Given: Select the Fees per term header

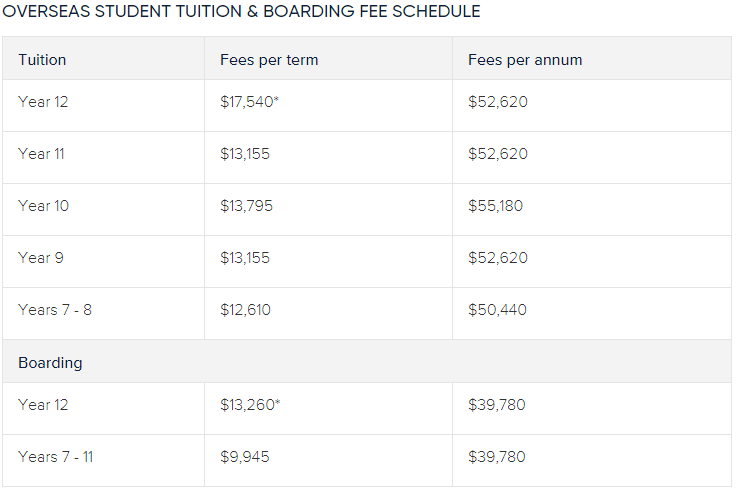Looking at the screenshot, I should [x=269, y=60].
